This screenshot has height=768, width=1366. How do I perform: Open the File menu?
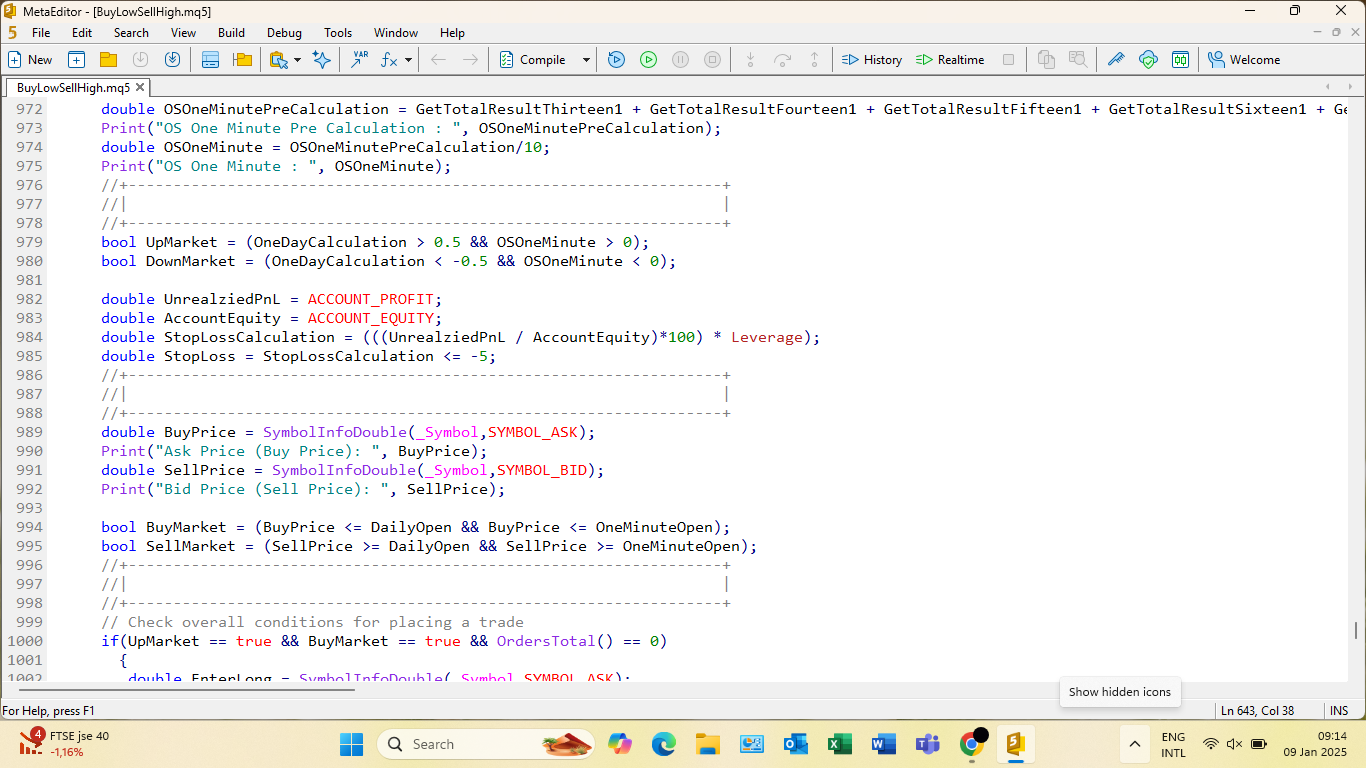(x=41, y=33)
